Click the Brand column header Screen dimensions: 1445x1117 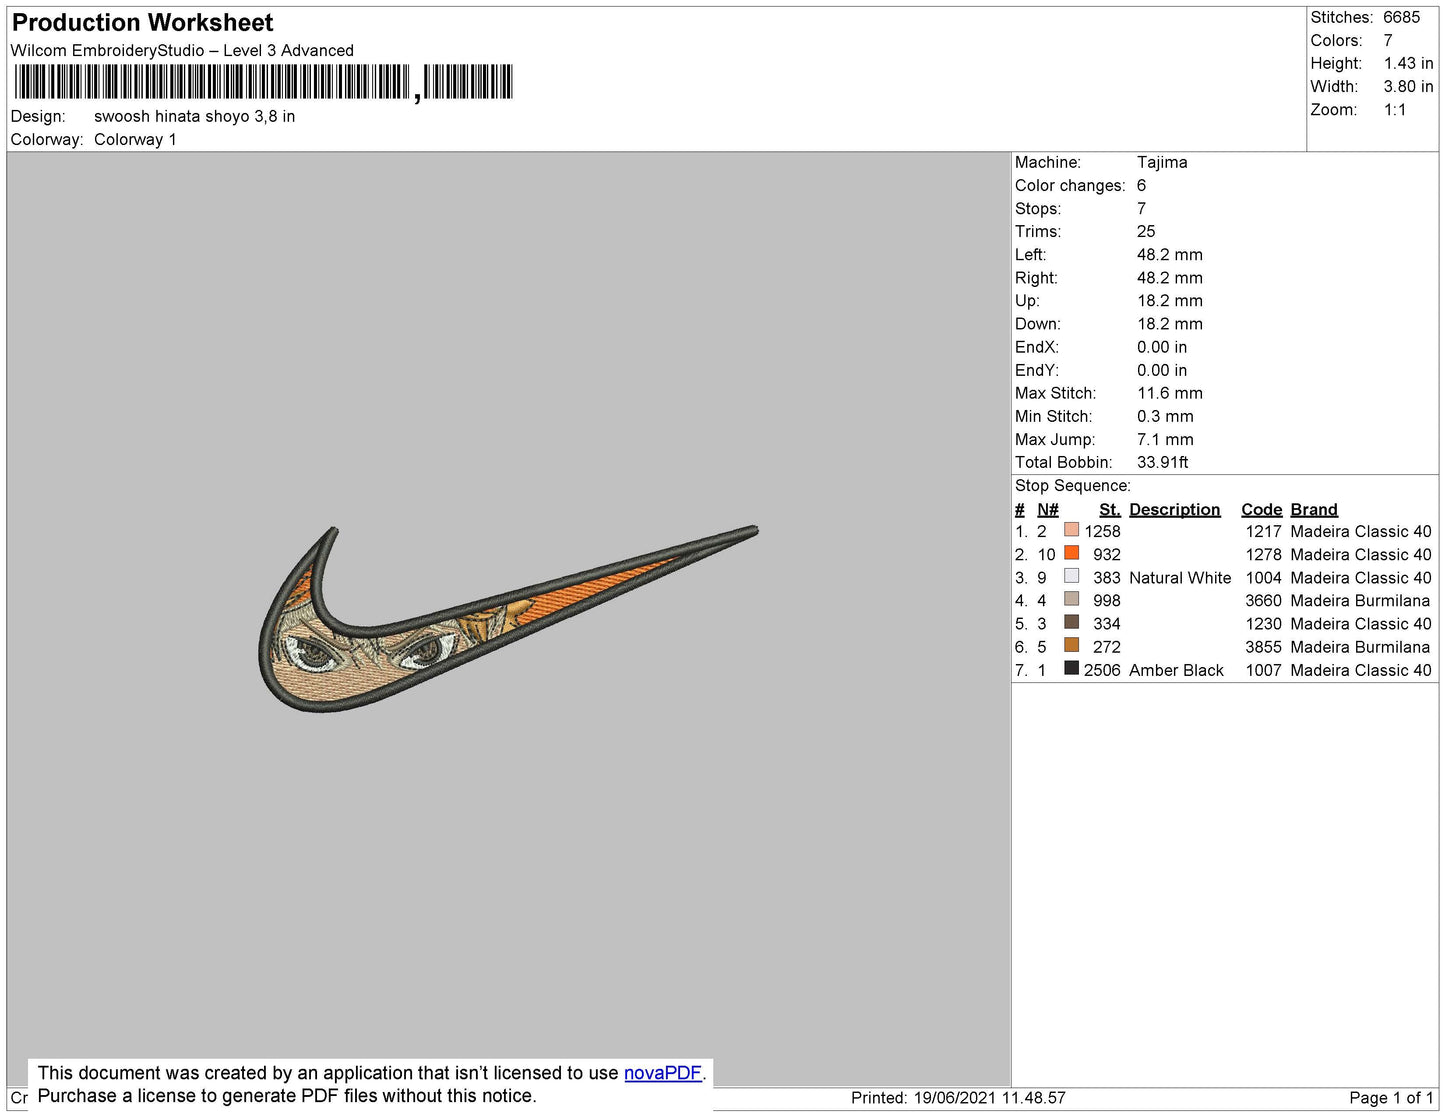(x=1314, y=509)
